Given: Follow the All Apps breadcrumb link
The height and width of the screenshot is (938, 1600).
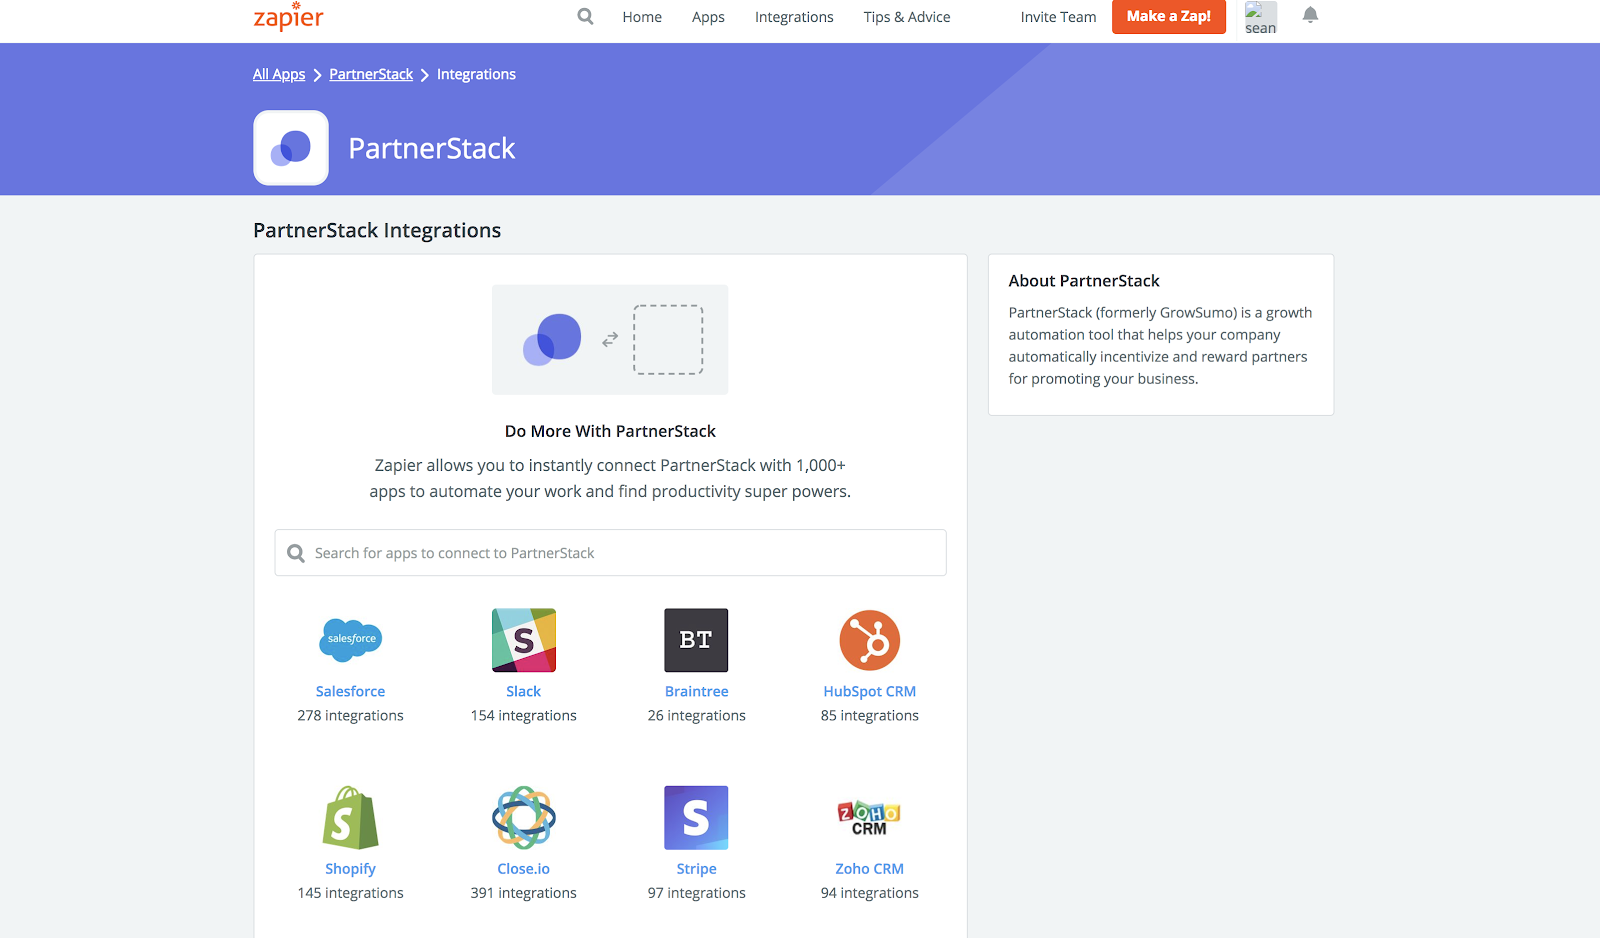Looking at the screenshot, I should [279, 74].
